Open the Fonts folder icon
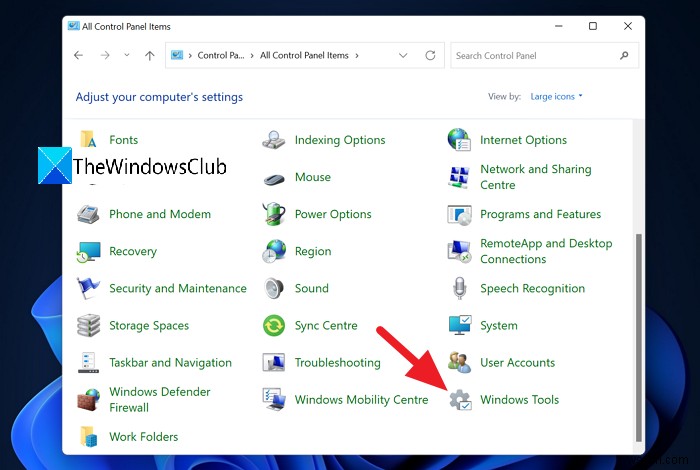The width and height of the screenshot is (700, 470). tap(88, 139)
